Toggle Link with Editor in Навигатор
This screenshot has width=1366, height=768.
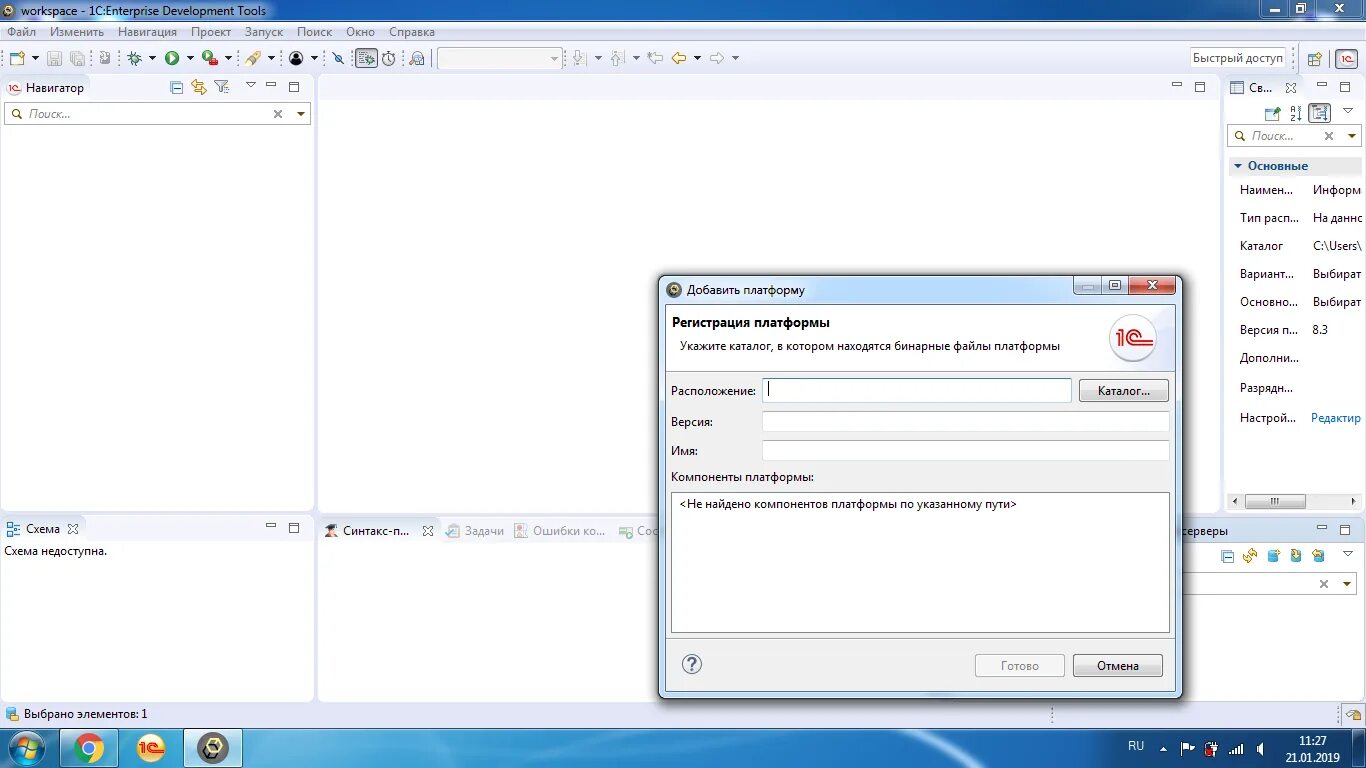tap(199, 87)
